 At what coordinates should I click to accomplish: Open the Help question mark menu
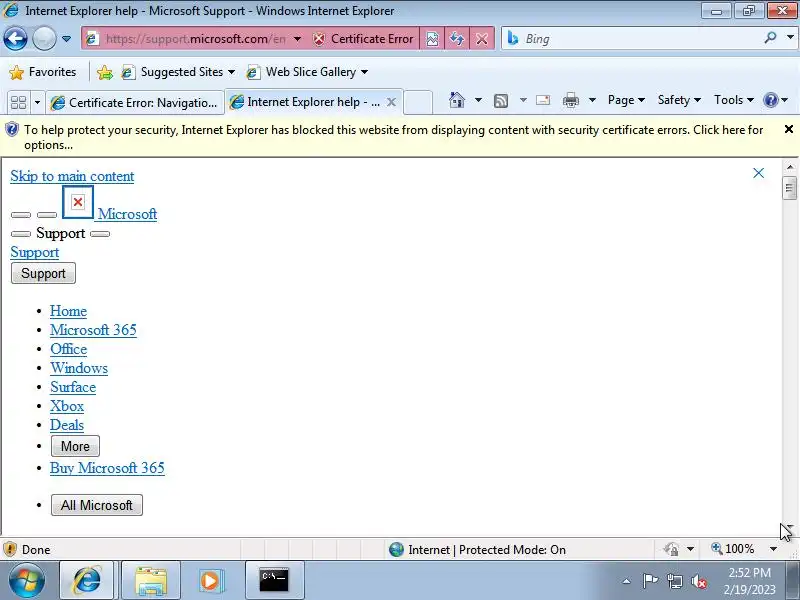tap(776, 100)
